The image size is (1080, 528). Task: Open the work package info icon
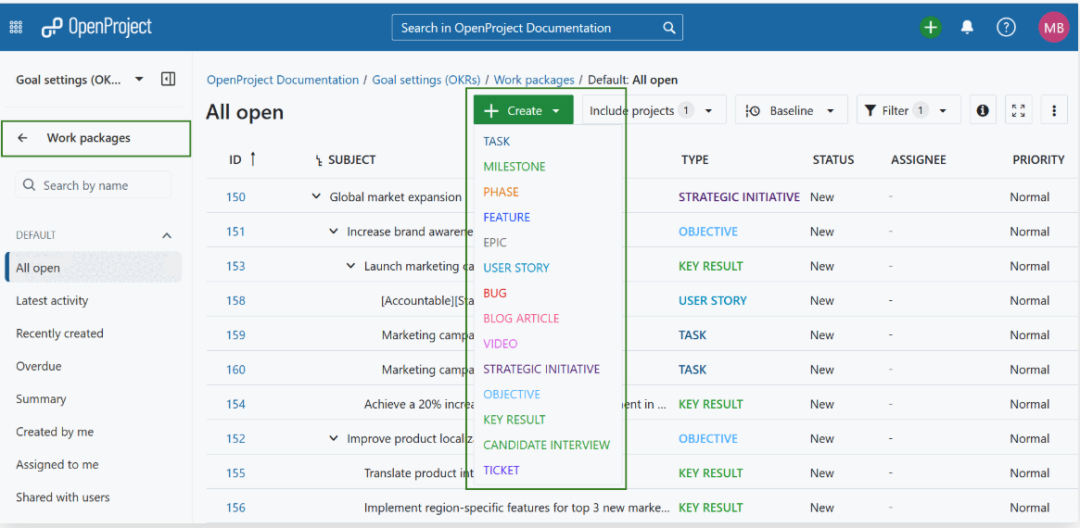[983, 111]
